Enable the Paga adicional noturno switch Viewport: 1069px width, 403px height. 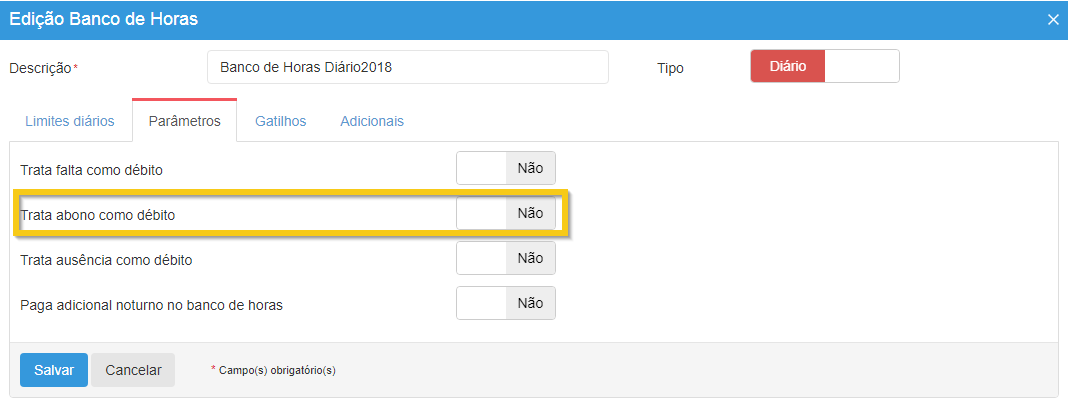505,303
